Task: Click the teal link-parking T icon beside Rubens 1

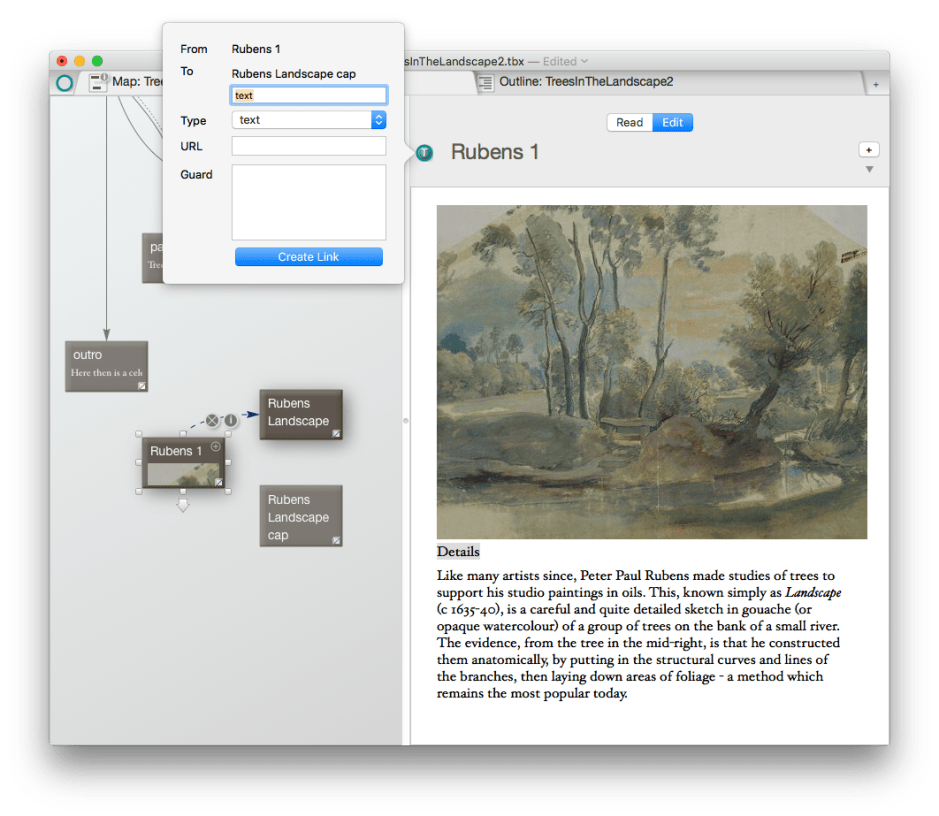Action: (x=424, y=153)
